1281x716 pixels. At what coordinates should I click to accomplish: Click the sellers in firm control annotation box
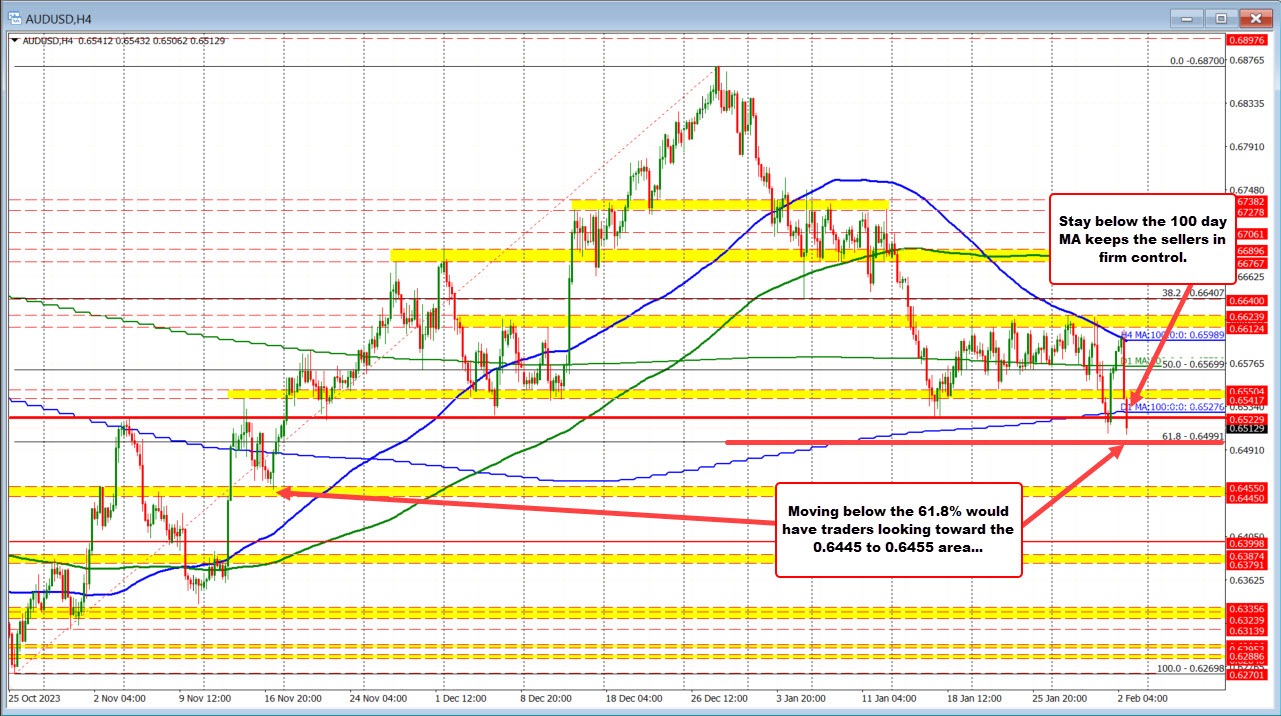(1141, 240)
